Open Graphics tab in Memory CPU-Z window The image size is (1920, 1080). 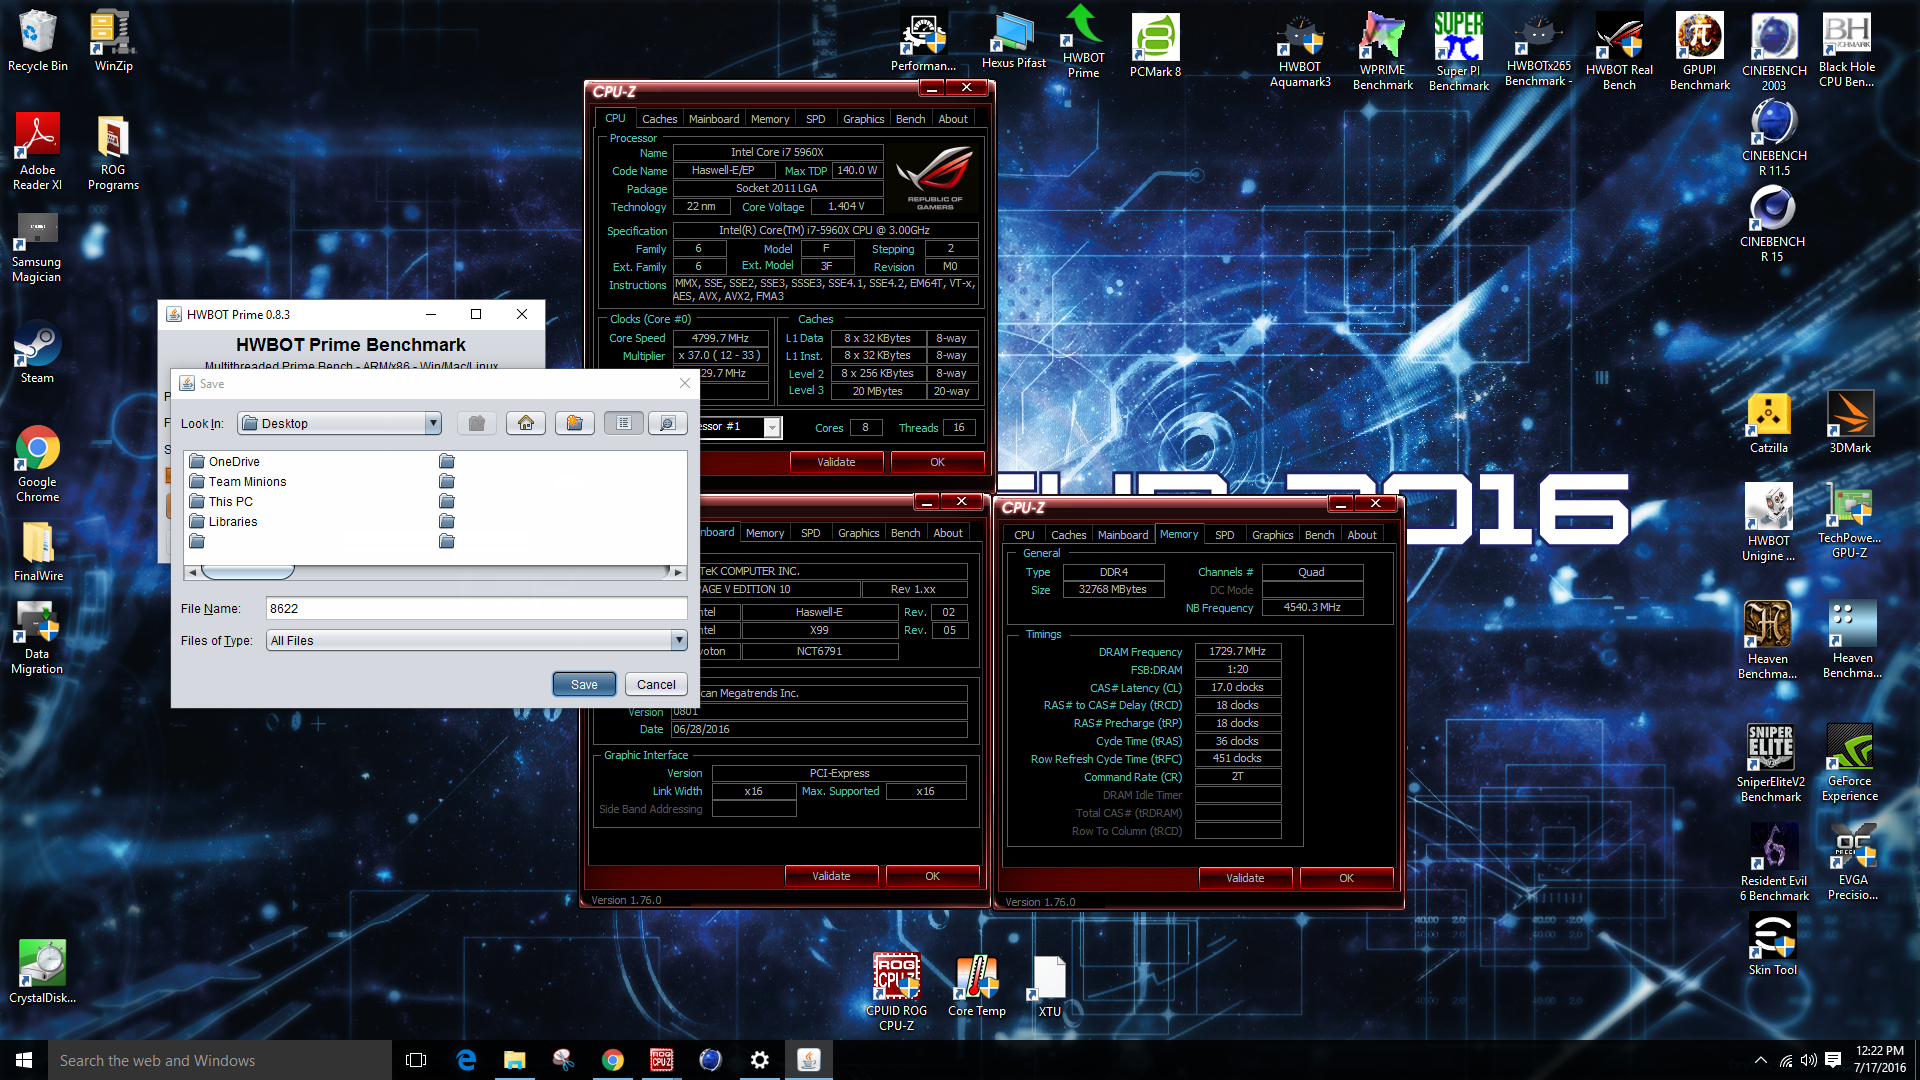1272,534
